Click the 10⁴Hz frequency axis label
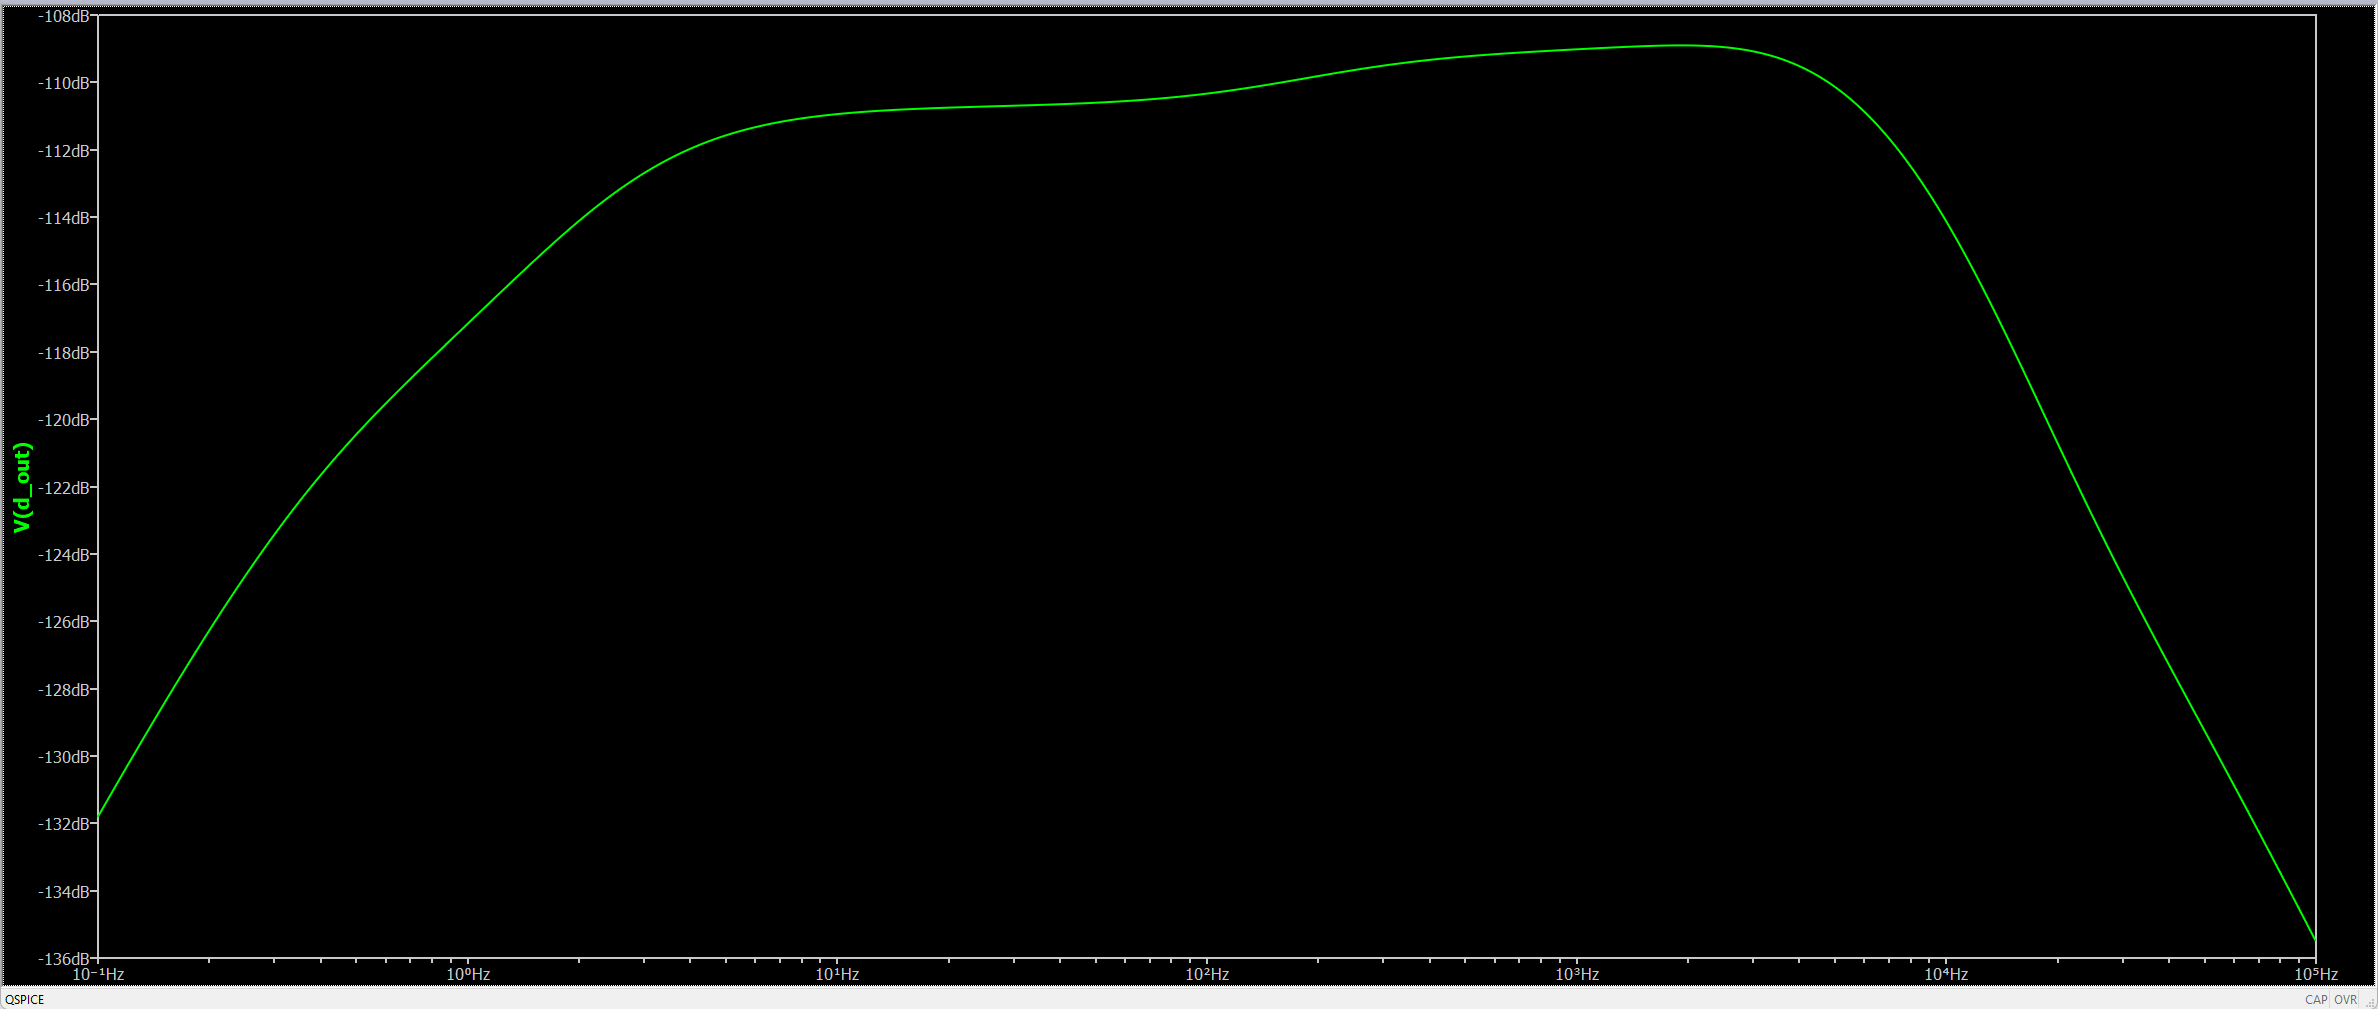The height and width of the screenshot is (1009, 2378). point(1946,974)
